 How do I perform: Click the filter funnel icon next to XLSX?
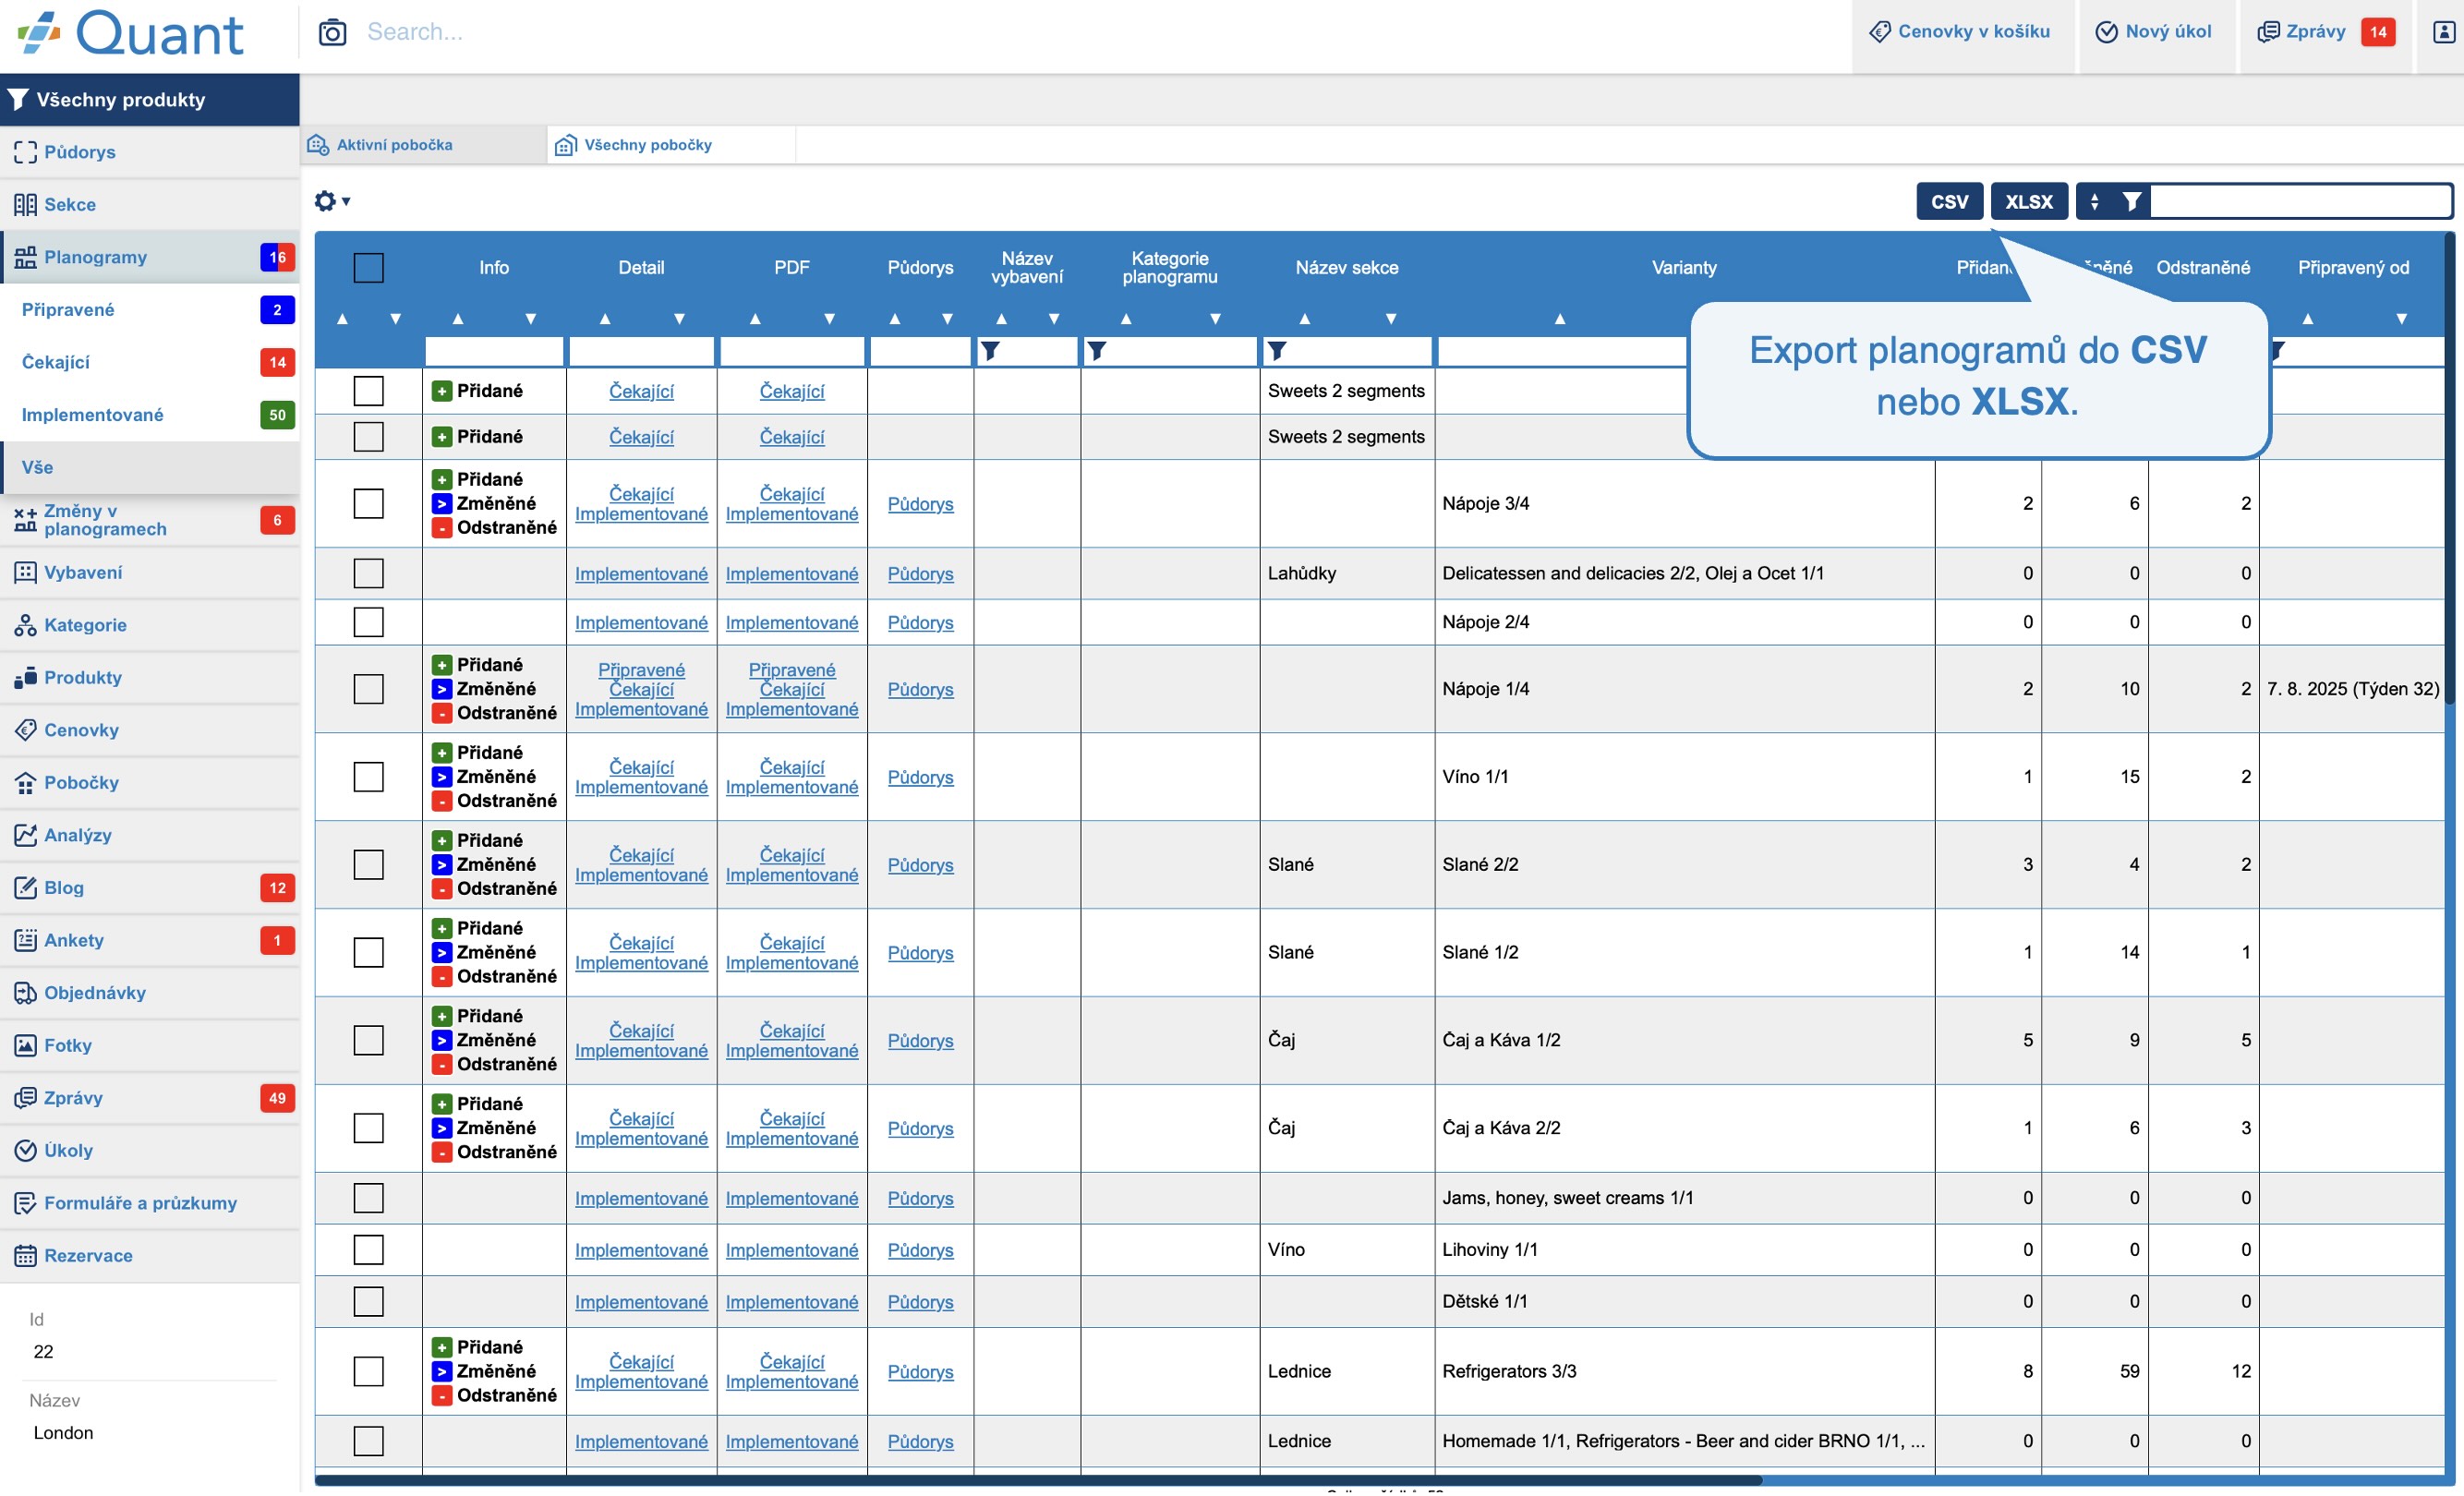click(x=2132, y=202)
